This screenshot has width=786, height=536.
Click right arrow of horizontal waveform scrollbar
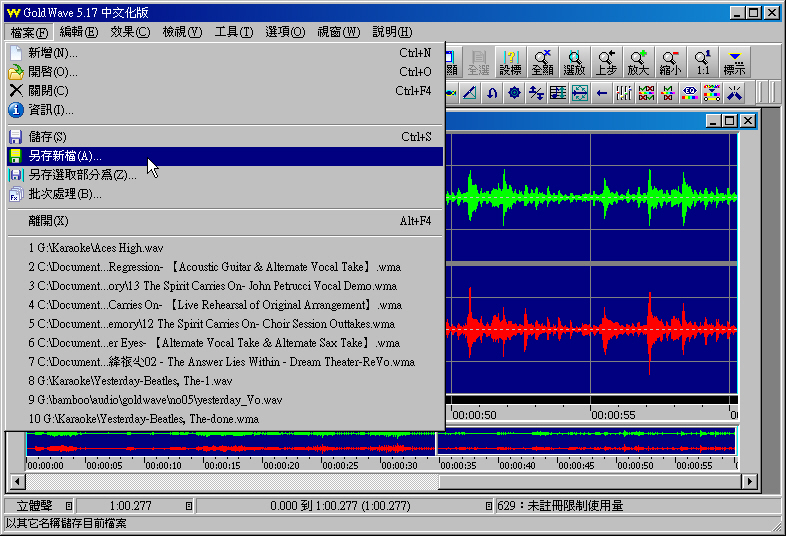(748, 482)
